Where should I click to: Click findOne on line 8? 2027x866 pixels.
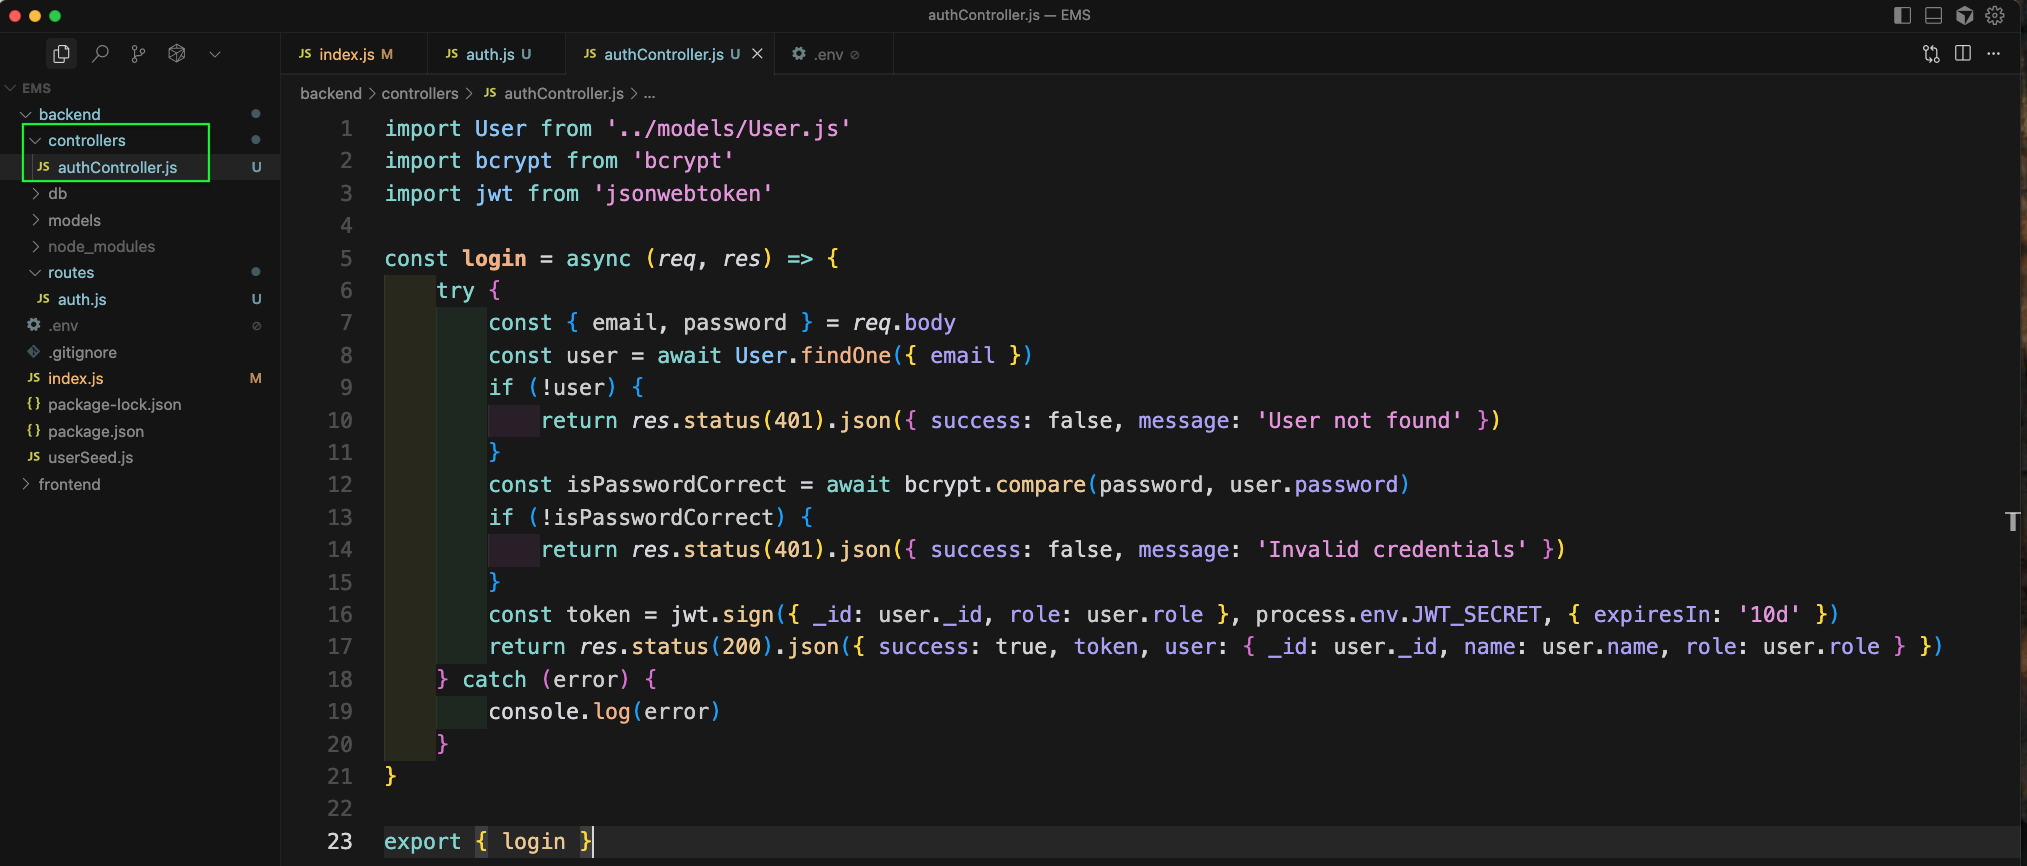click(x=845, y=355)
